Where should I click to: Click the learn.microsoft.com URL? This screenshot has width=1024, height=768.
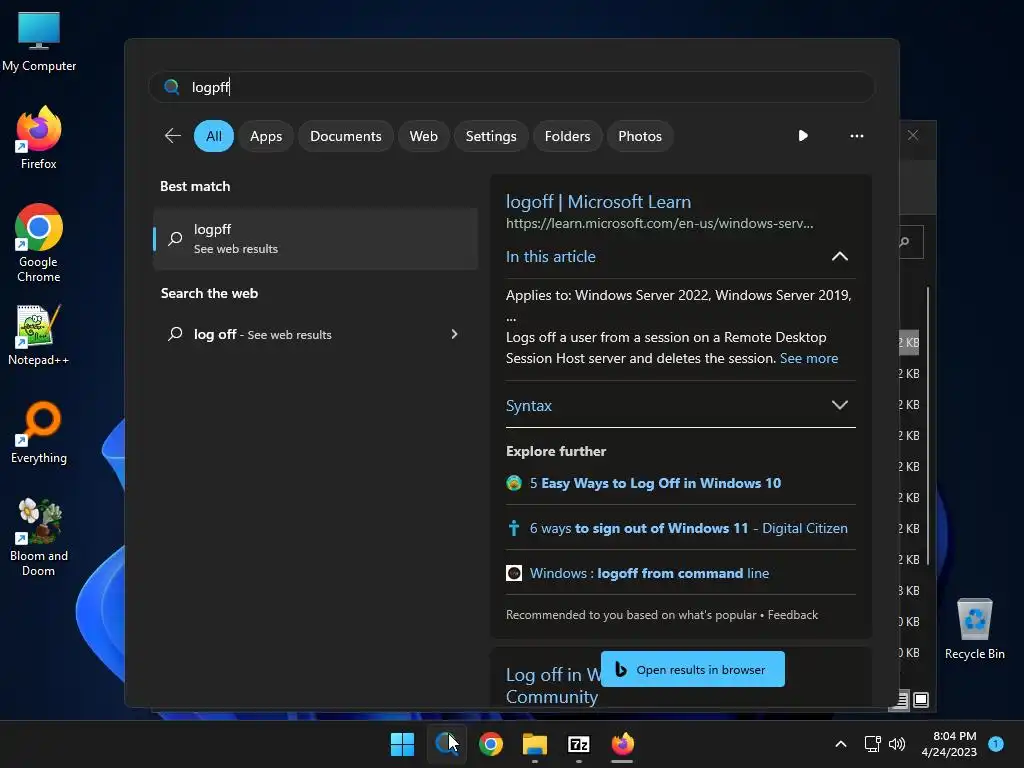[660, 223]
